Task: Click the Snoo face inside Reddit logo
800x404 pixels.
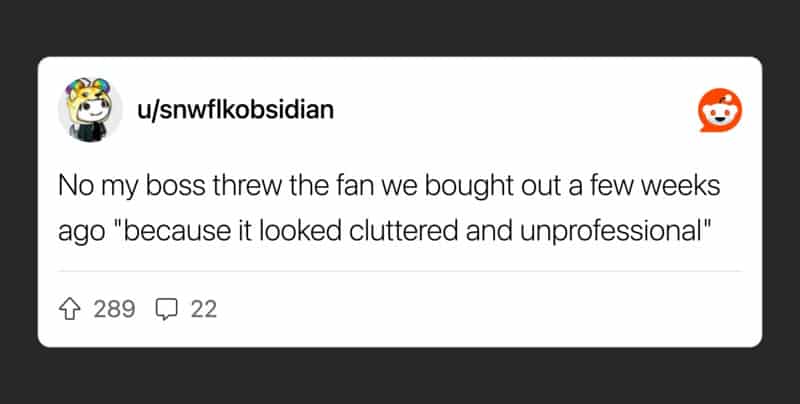Action: pos(720,114)
